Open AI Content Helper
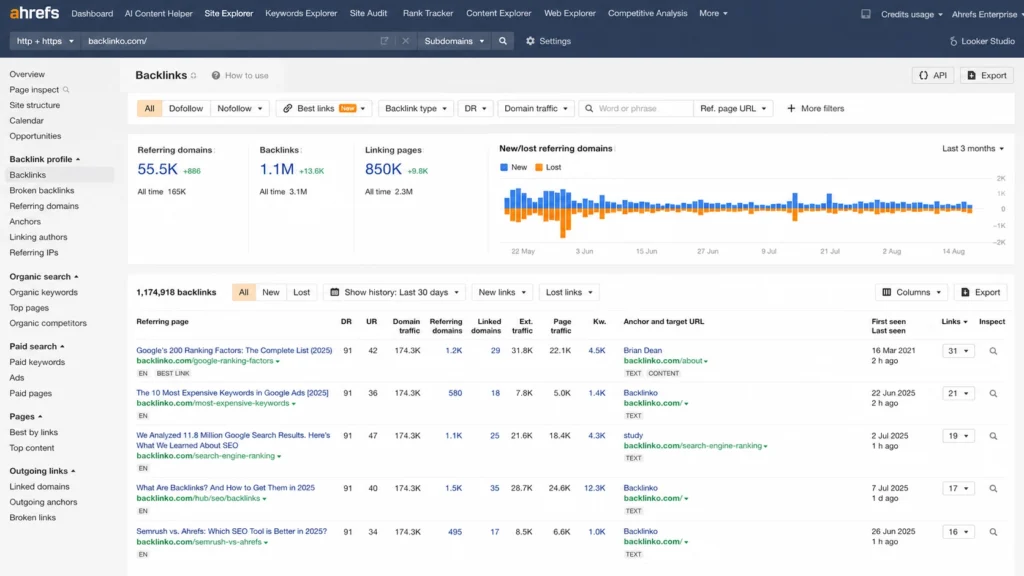 tap(159, 13)
